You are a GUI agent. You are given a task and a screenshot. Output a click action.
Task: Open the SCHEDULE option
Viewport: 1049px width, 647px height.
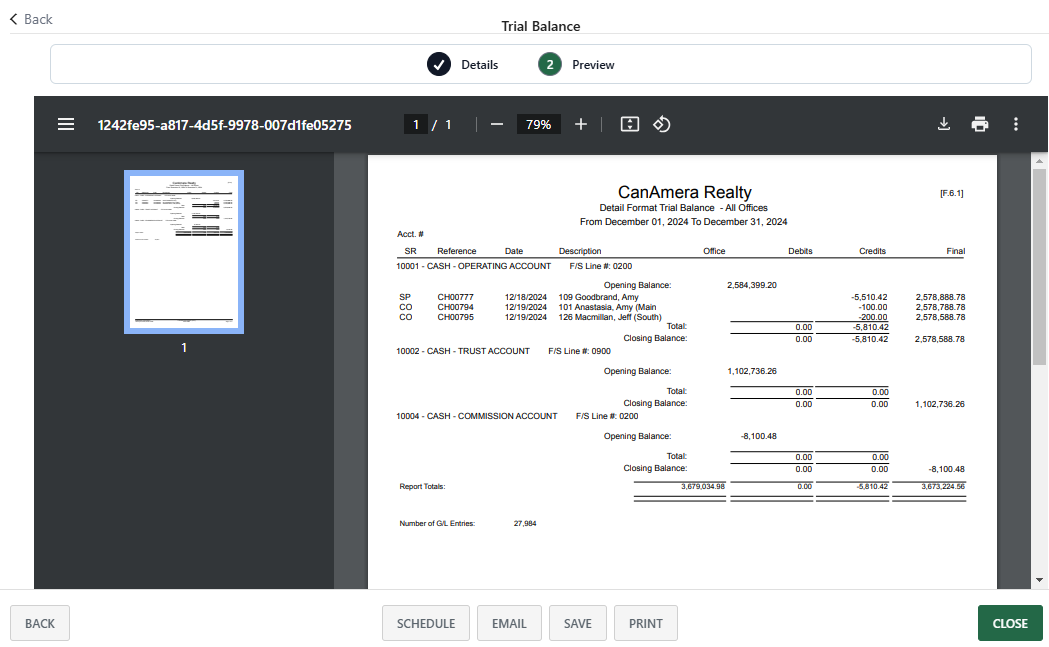pyautogui.click(x=425, y=622)
